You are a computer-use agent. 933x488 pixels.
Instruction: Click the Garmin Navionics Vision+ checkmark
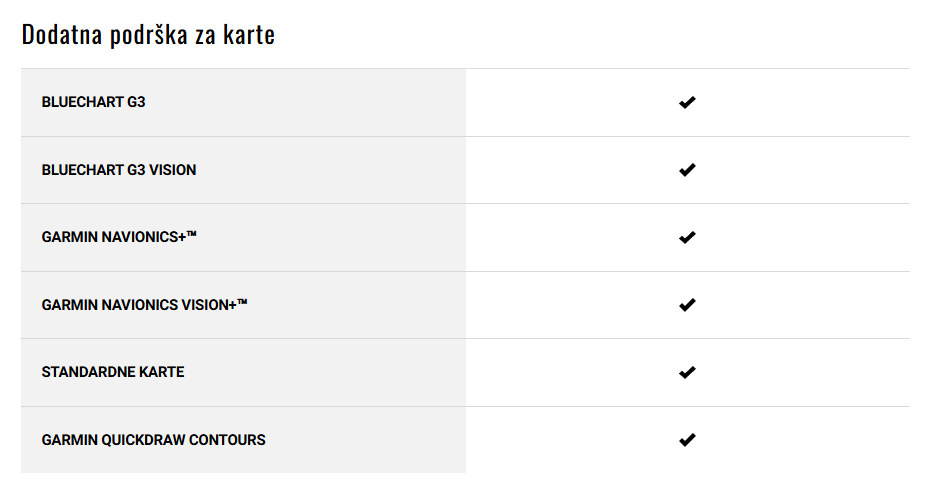687,305
